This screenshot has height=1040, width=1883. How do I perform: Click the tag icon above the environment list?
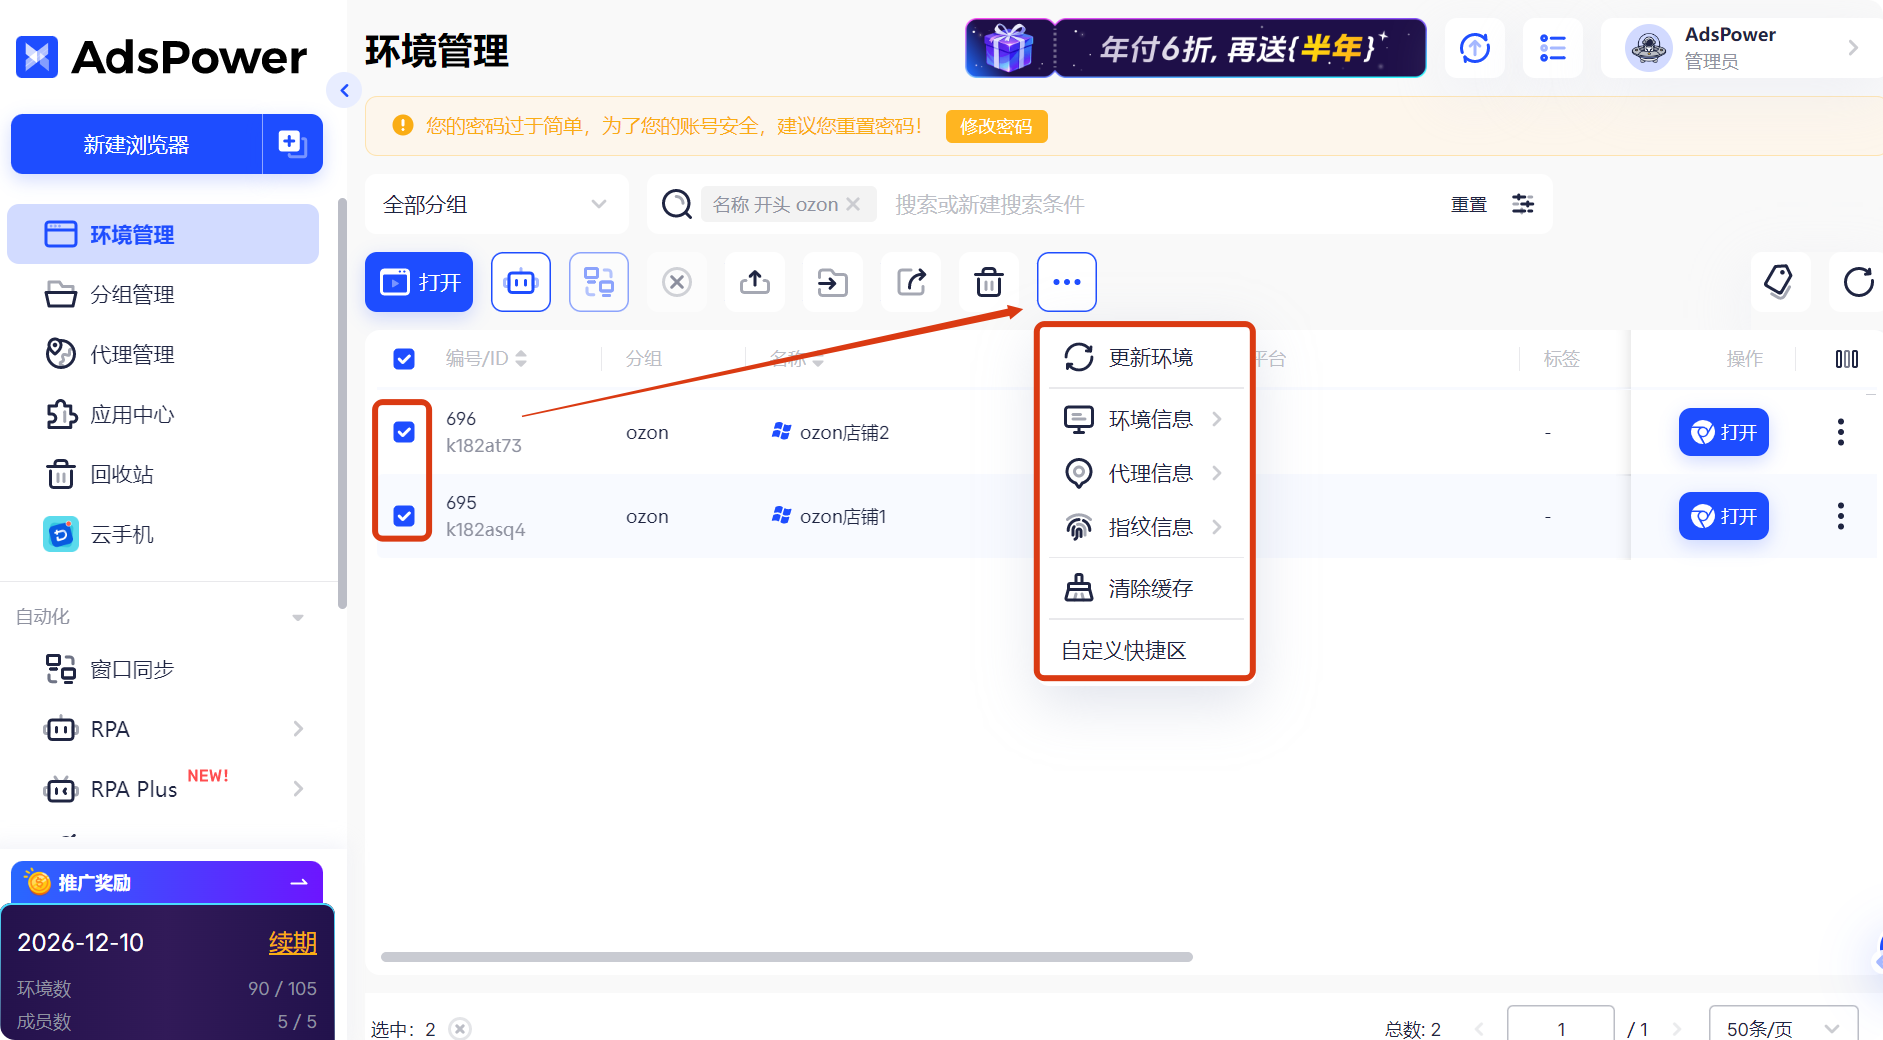[1780, 282]
